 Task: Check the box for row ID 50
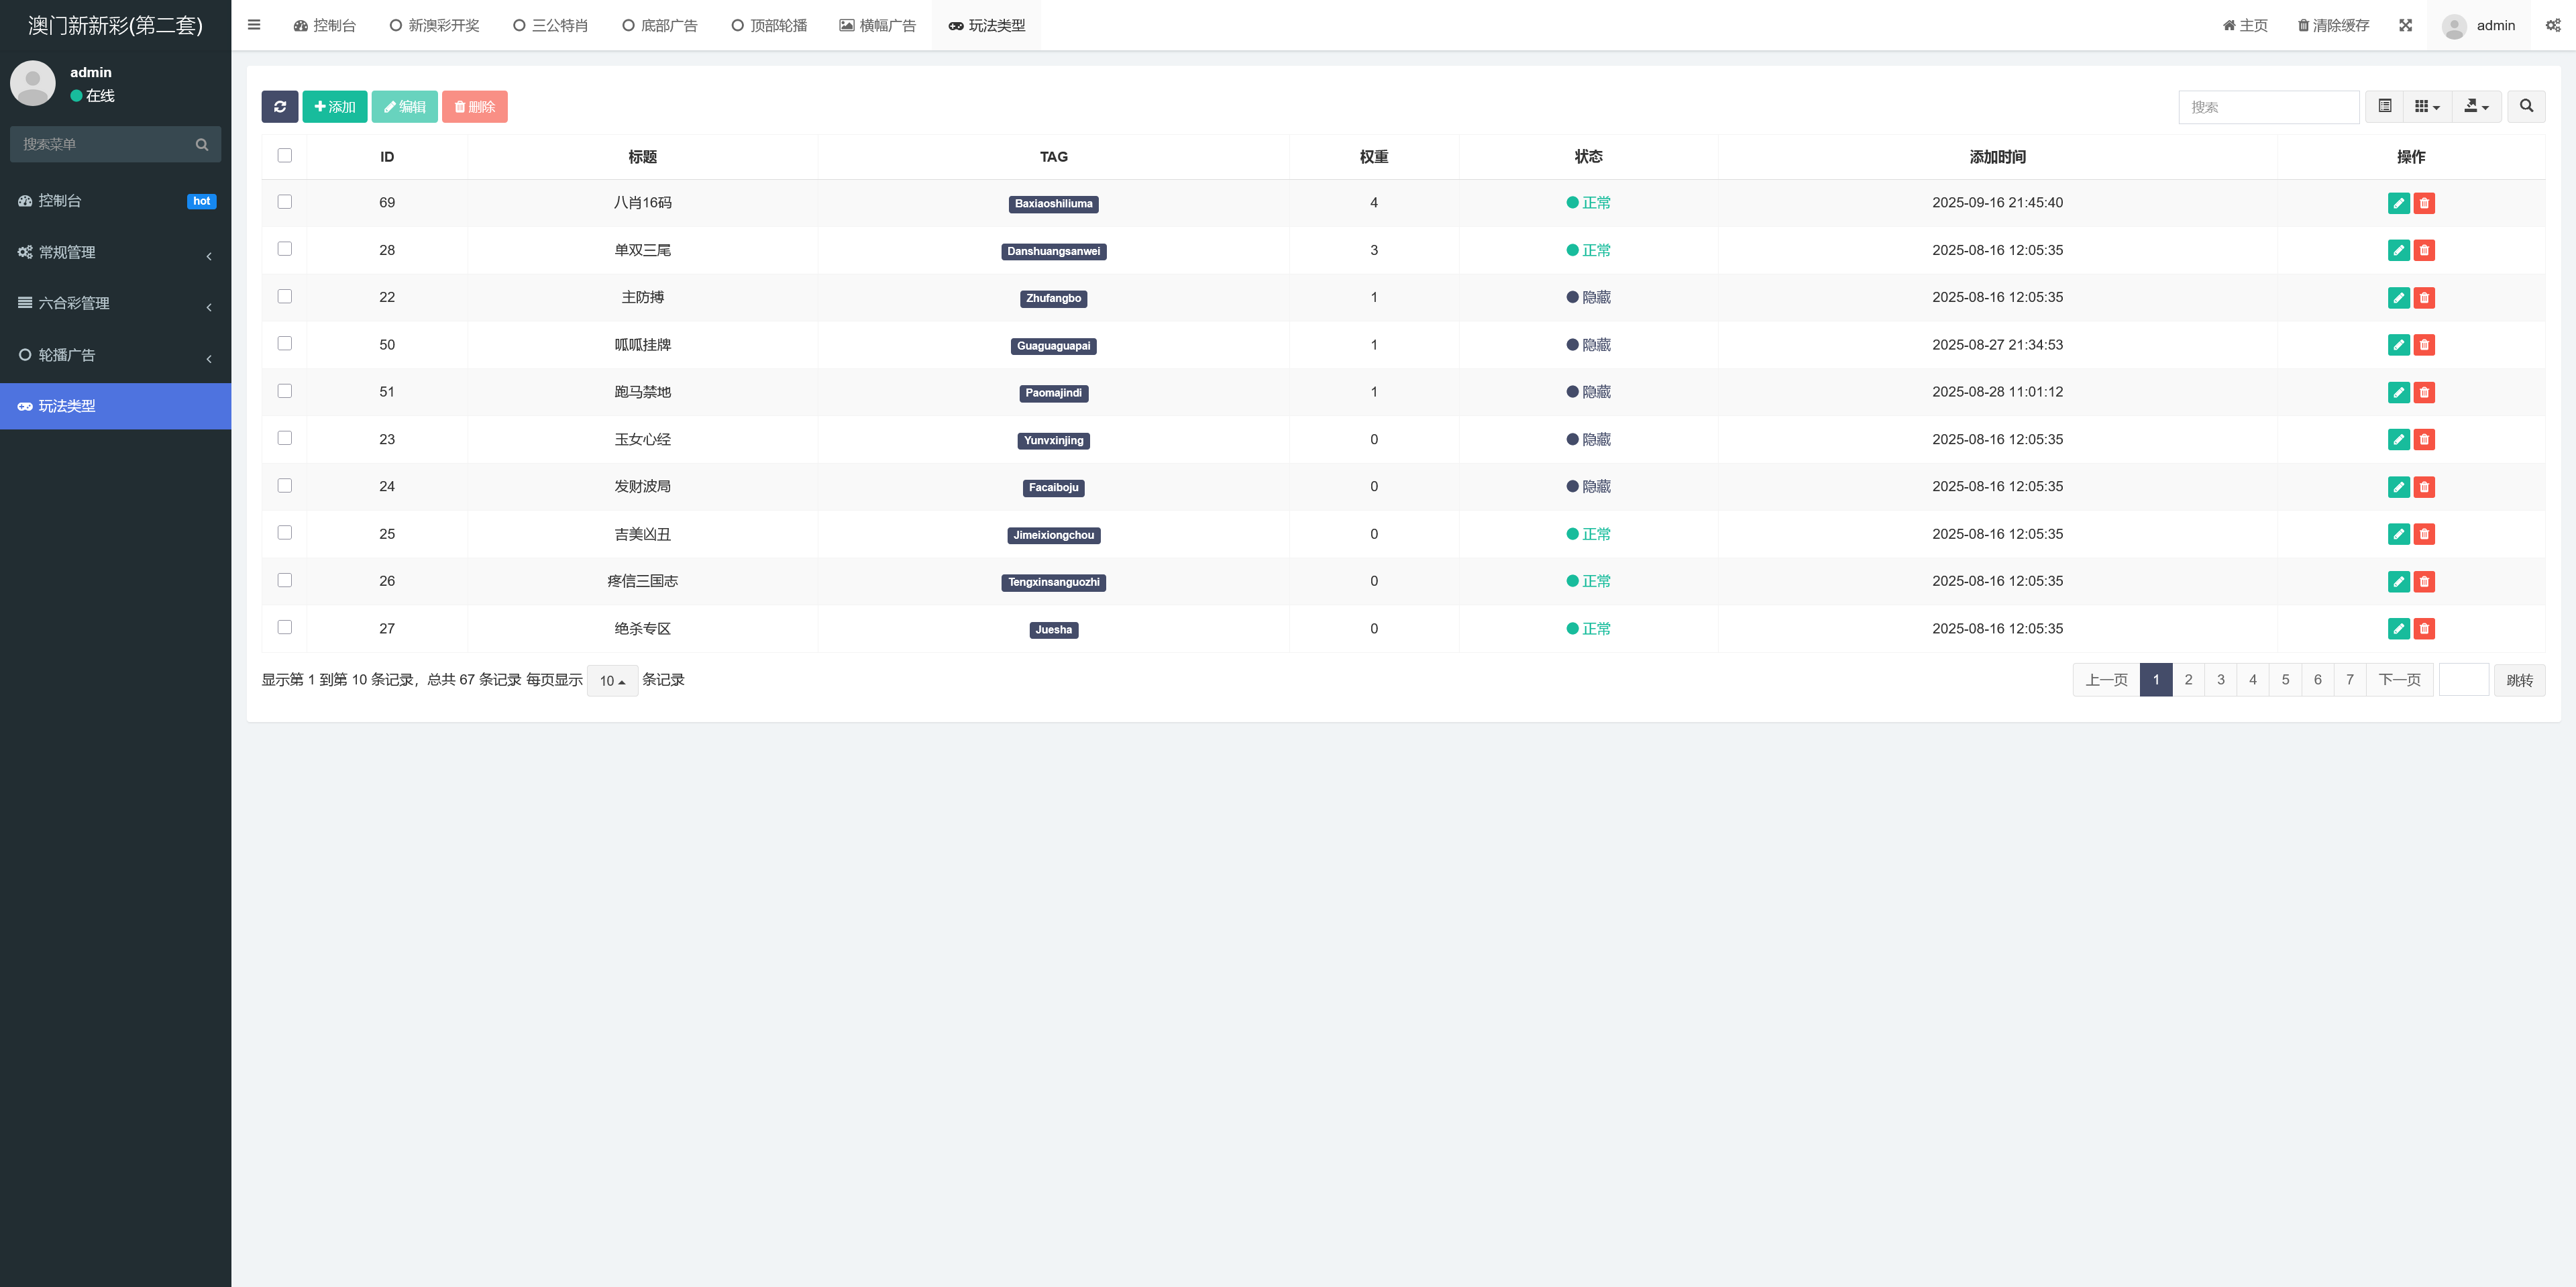285,343
